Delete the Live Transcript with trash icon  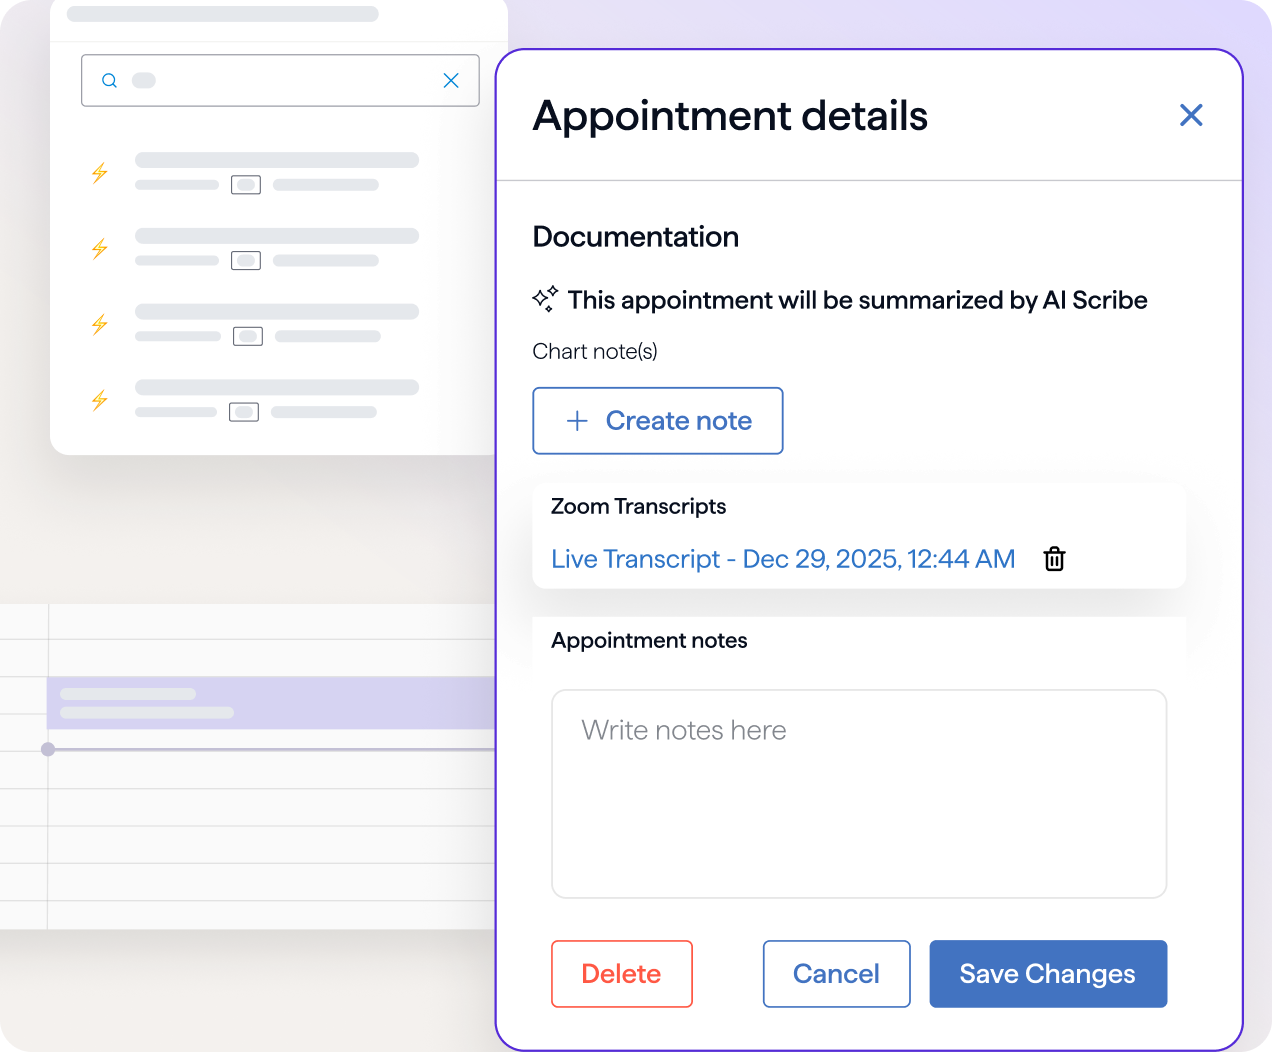(1054, 559)
